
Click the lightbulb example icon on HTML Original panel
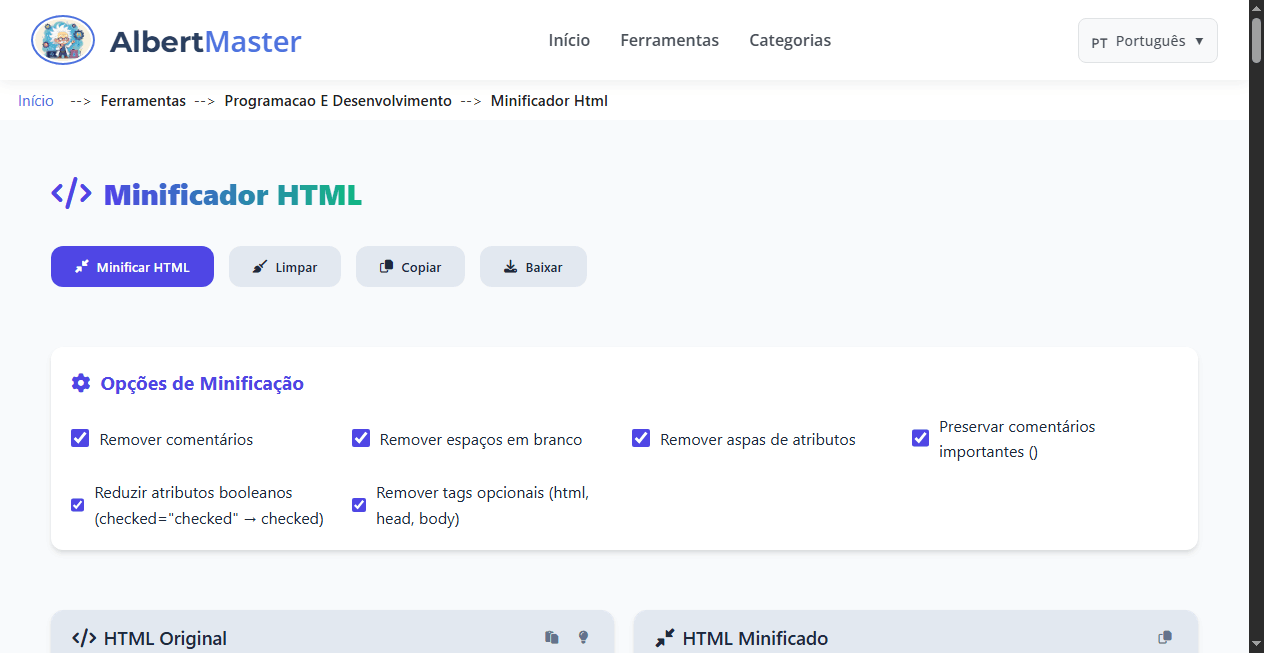pyautogui.click(x=583, y=636)
